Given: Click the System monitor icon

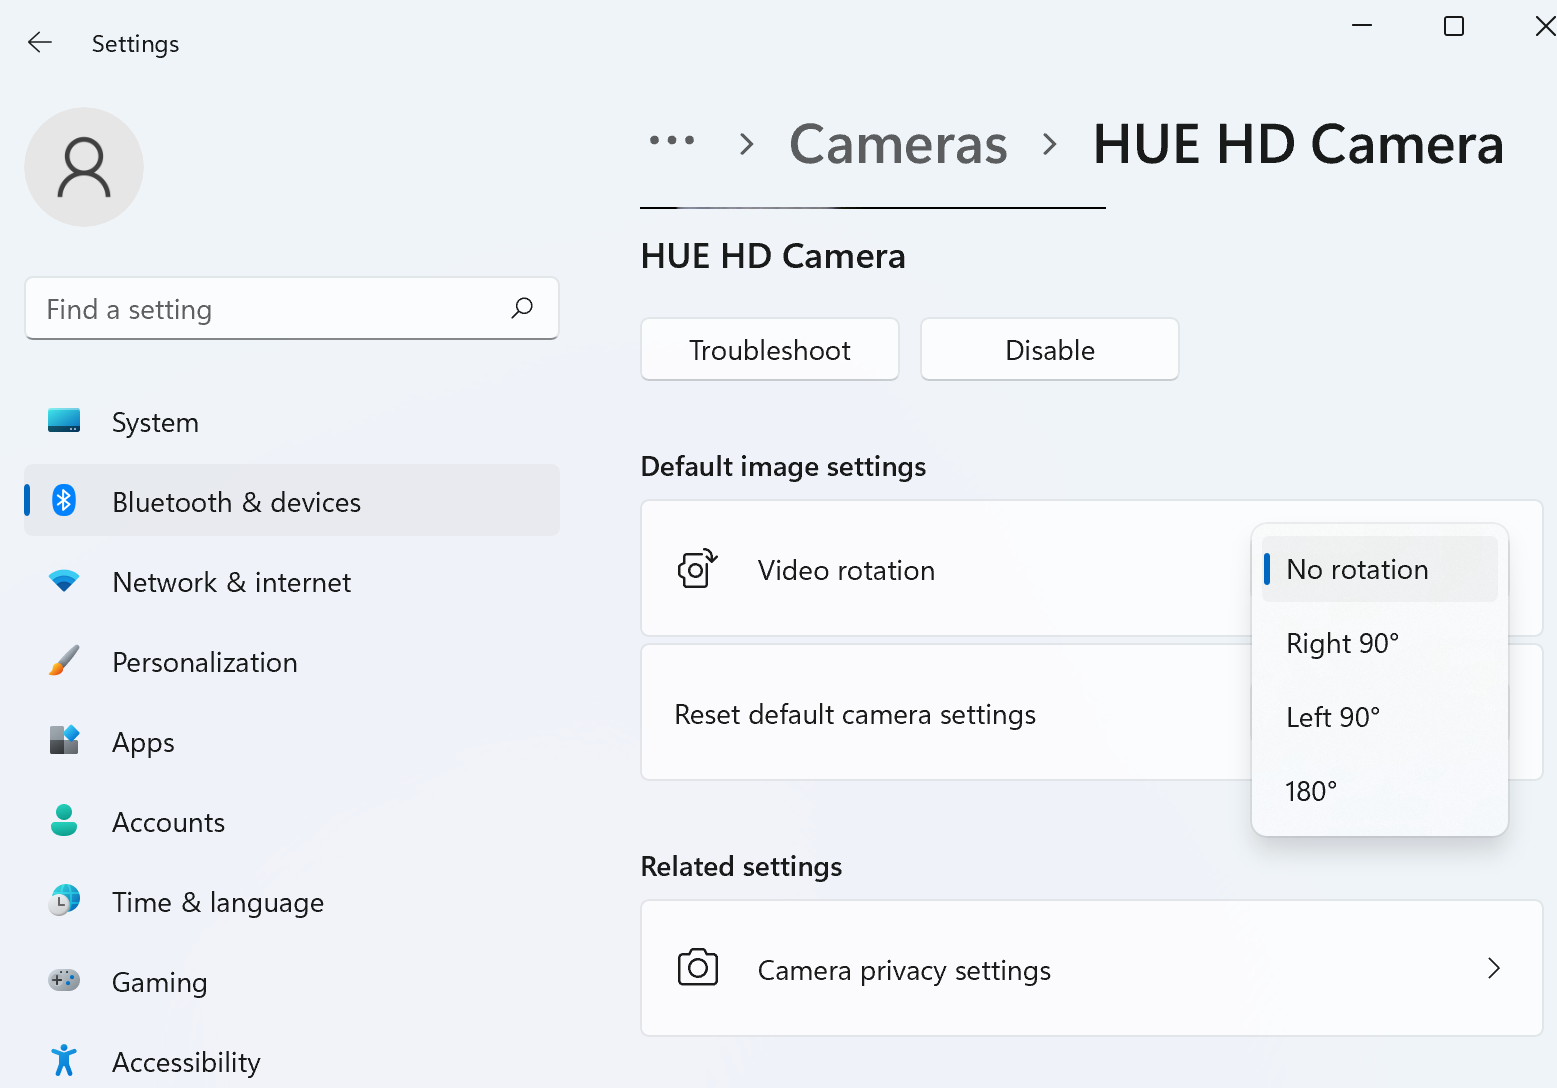Looking at the screenshot, I should point(64,421).
